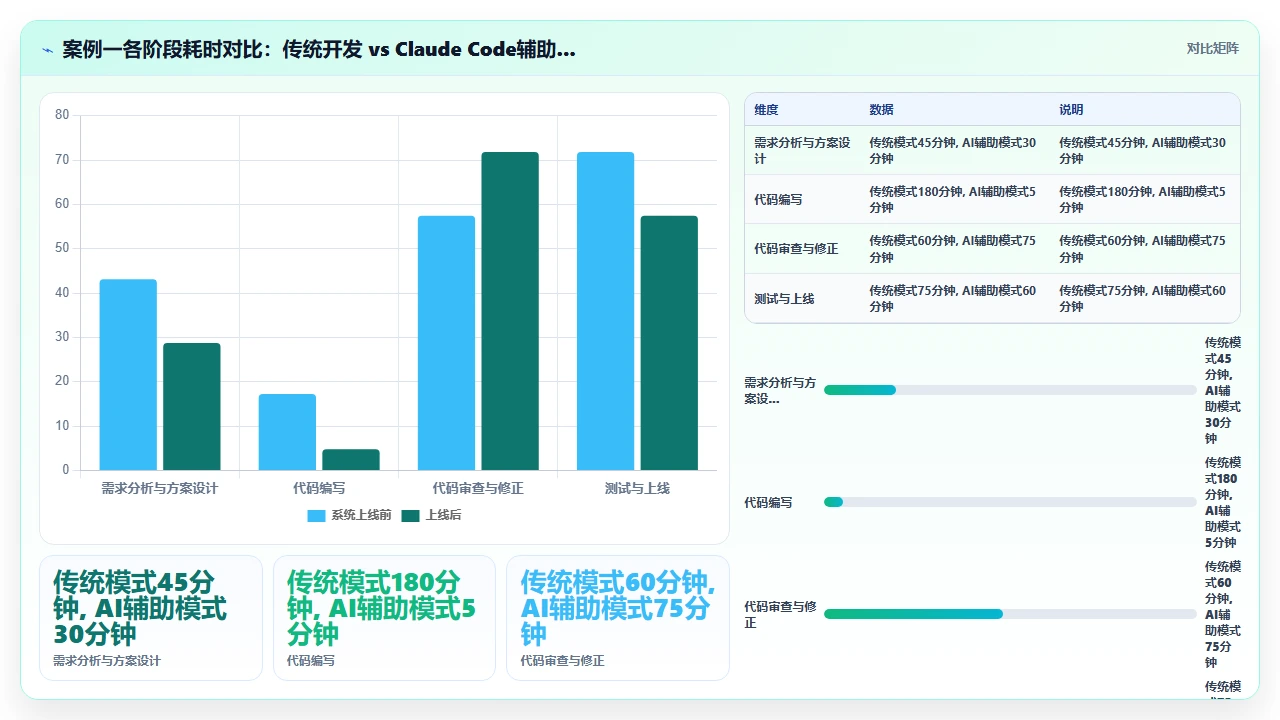Click the lightning icon beside the title

pyautogui.click(x=48, y=50)
